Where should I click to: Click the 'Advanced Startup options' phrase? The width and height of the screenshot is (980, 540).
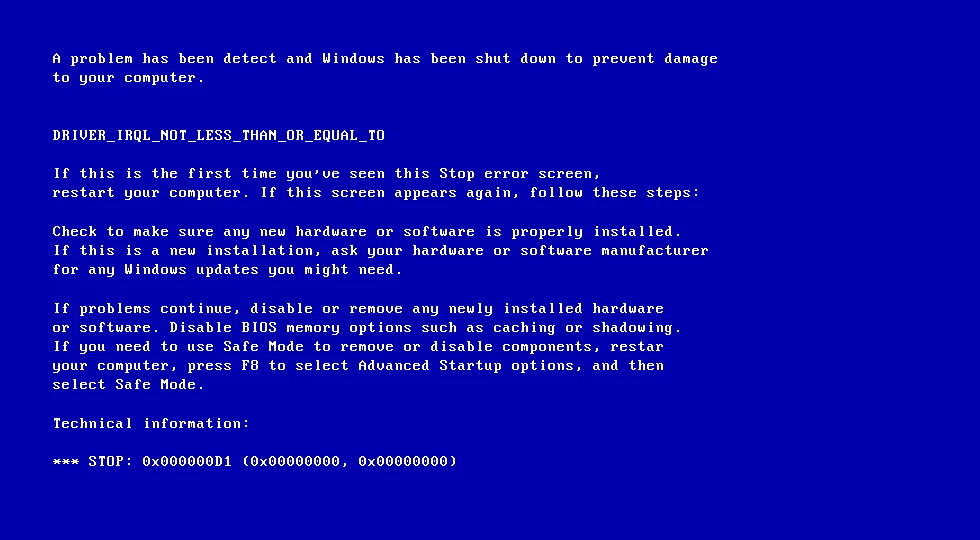click(466, 366)
